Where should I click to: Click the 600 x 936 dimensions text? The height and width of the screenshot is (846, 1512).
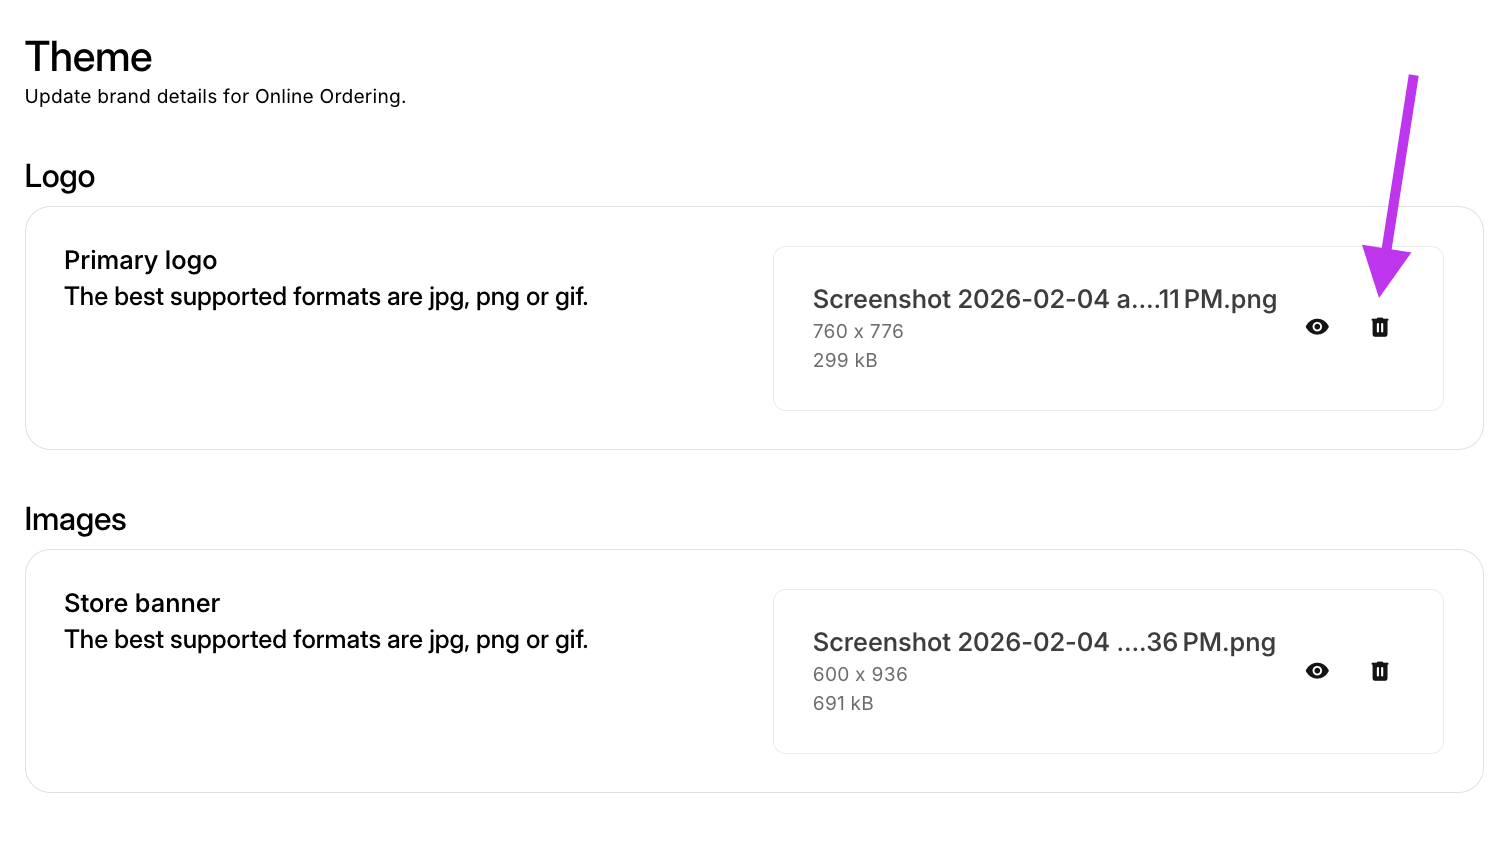coord(860,674)
